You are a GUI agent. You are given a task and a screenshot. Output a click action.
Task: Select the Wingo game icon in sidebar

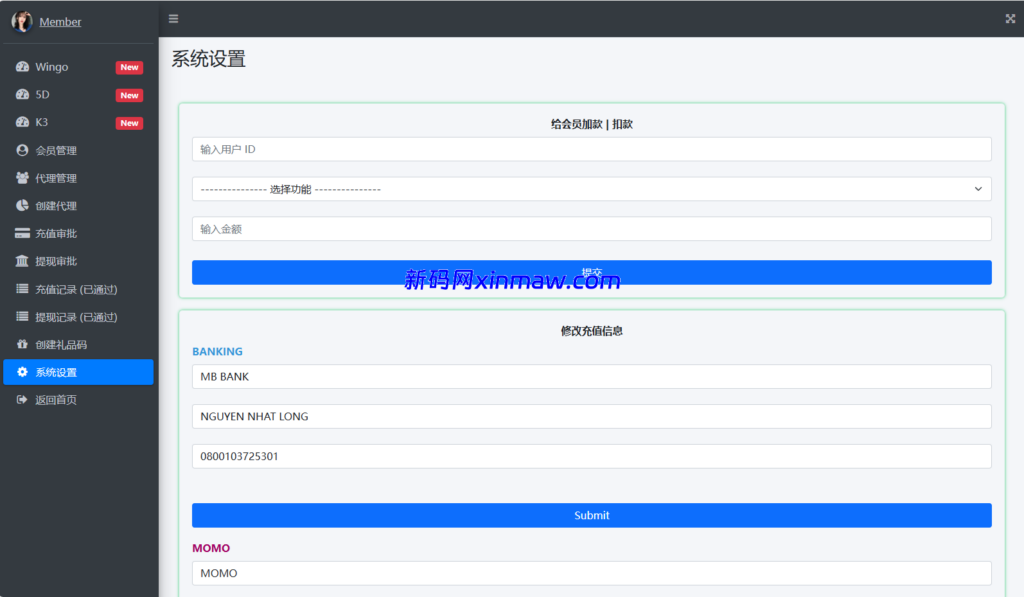click(x=22, y=67)
